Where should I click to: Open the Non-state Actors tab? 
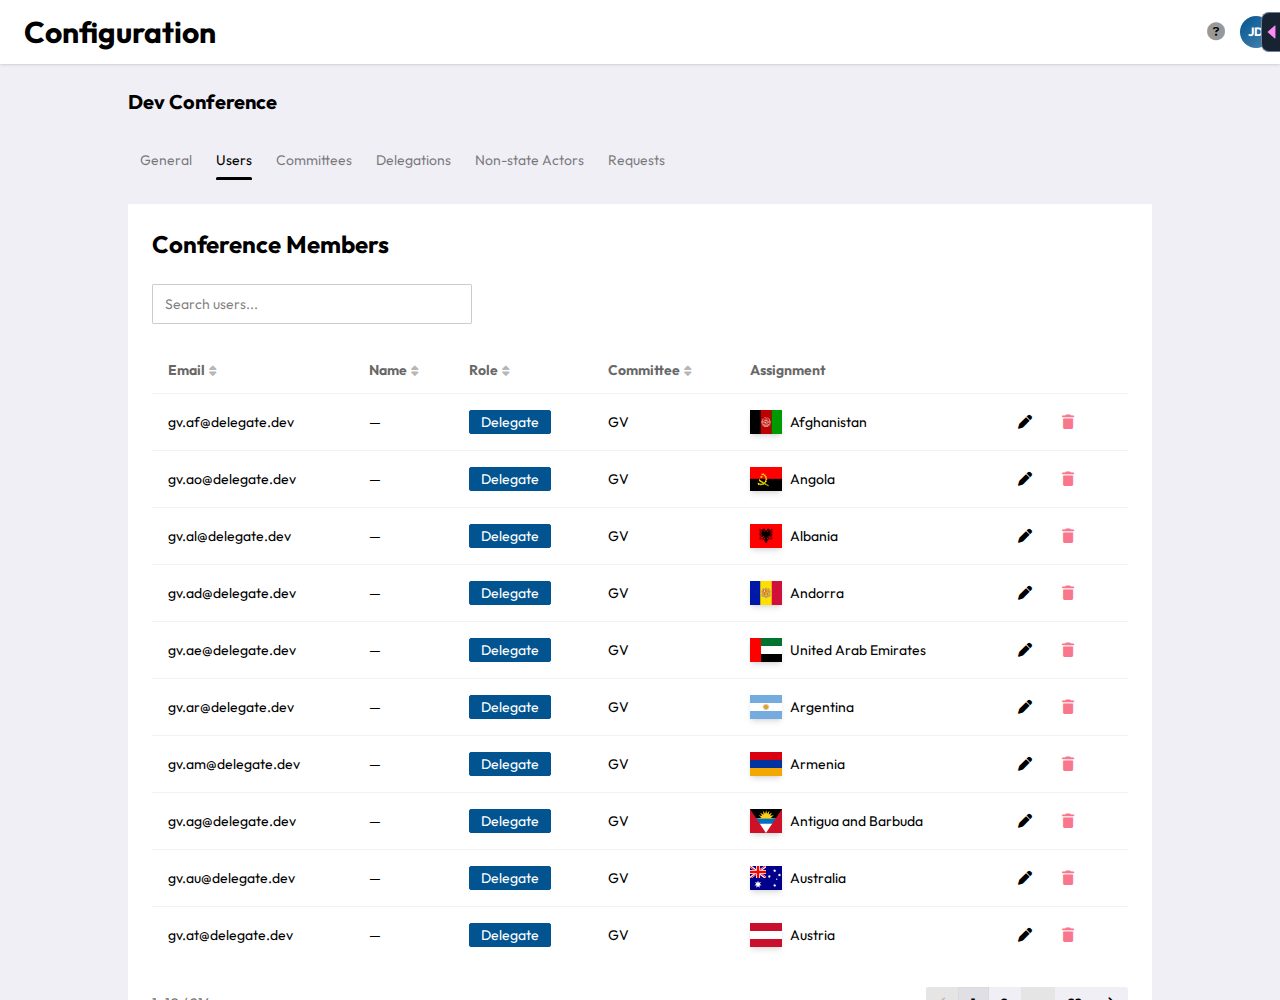(x=529, y=160)
